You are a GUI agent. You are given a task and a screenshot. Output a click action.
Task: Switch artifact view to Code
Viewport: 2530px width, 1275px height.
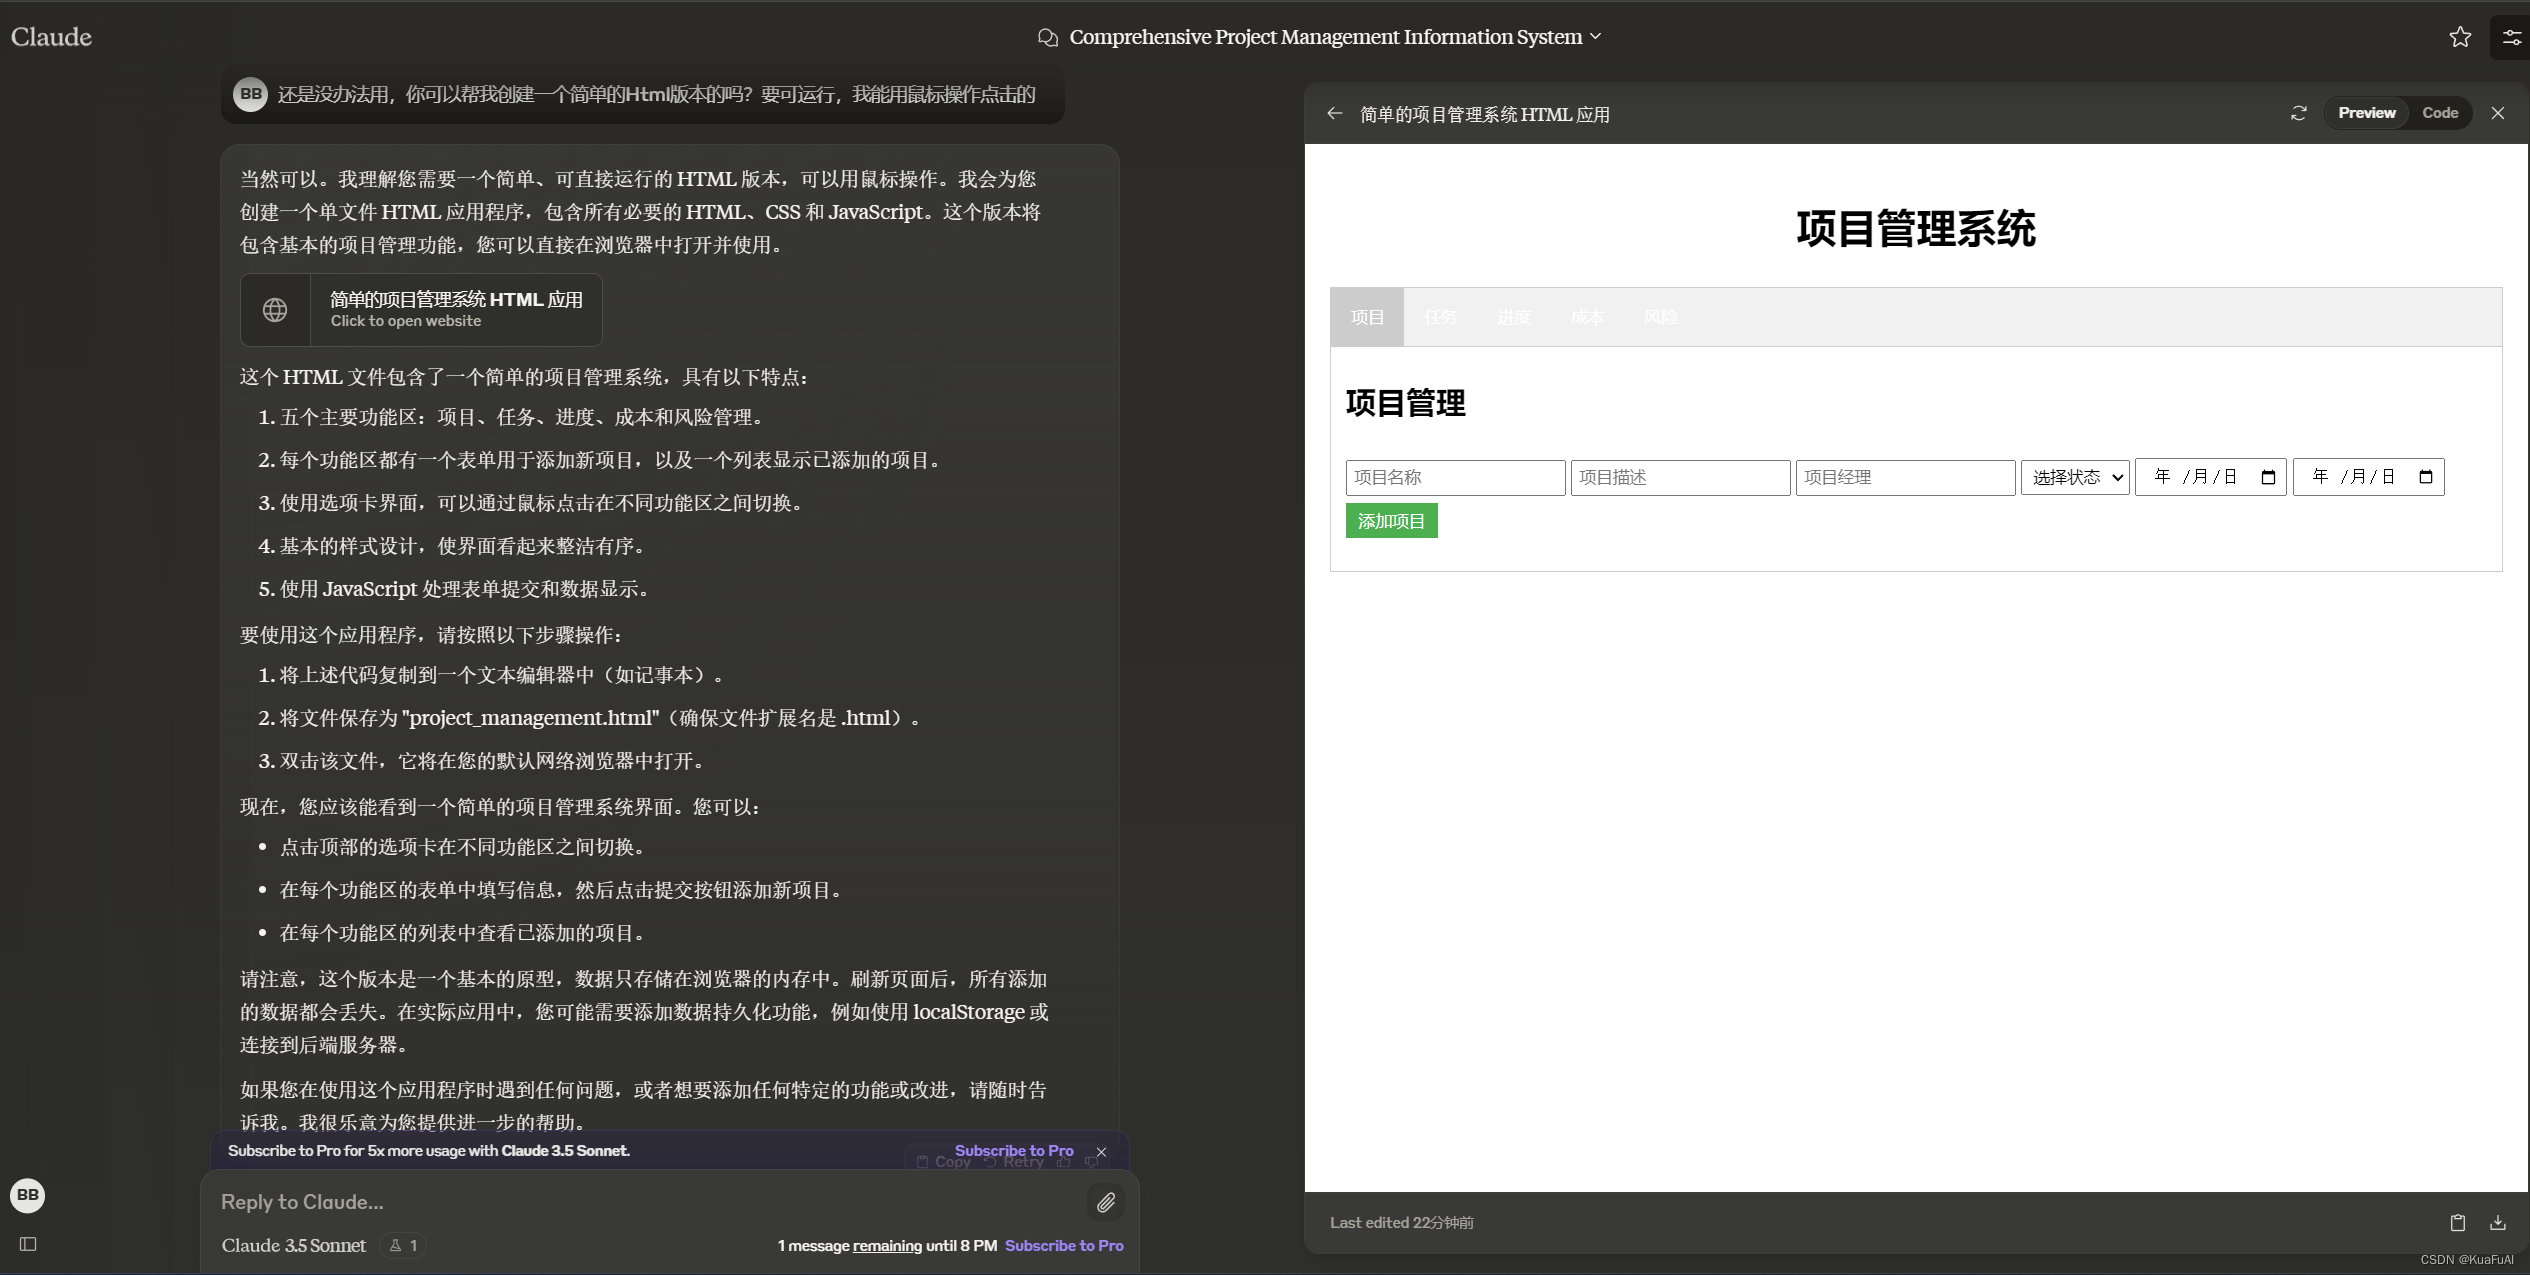point(2439,113)
